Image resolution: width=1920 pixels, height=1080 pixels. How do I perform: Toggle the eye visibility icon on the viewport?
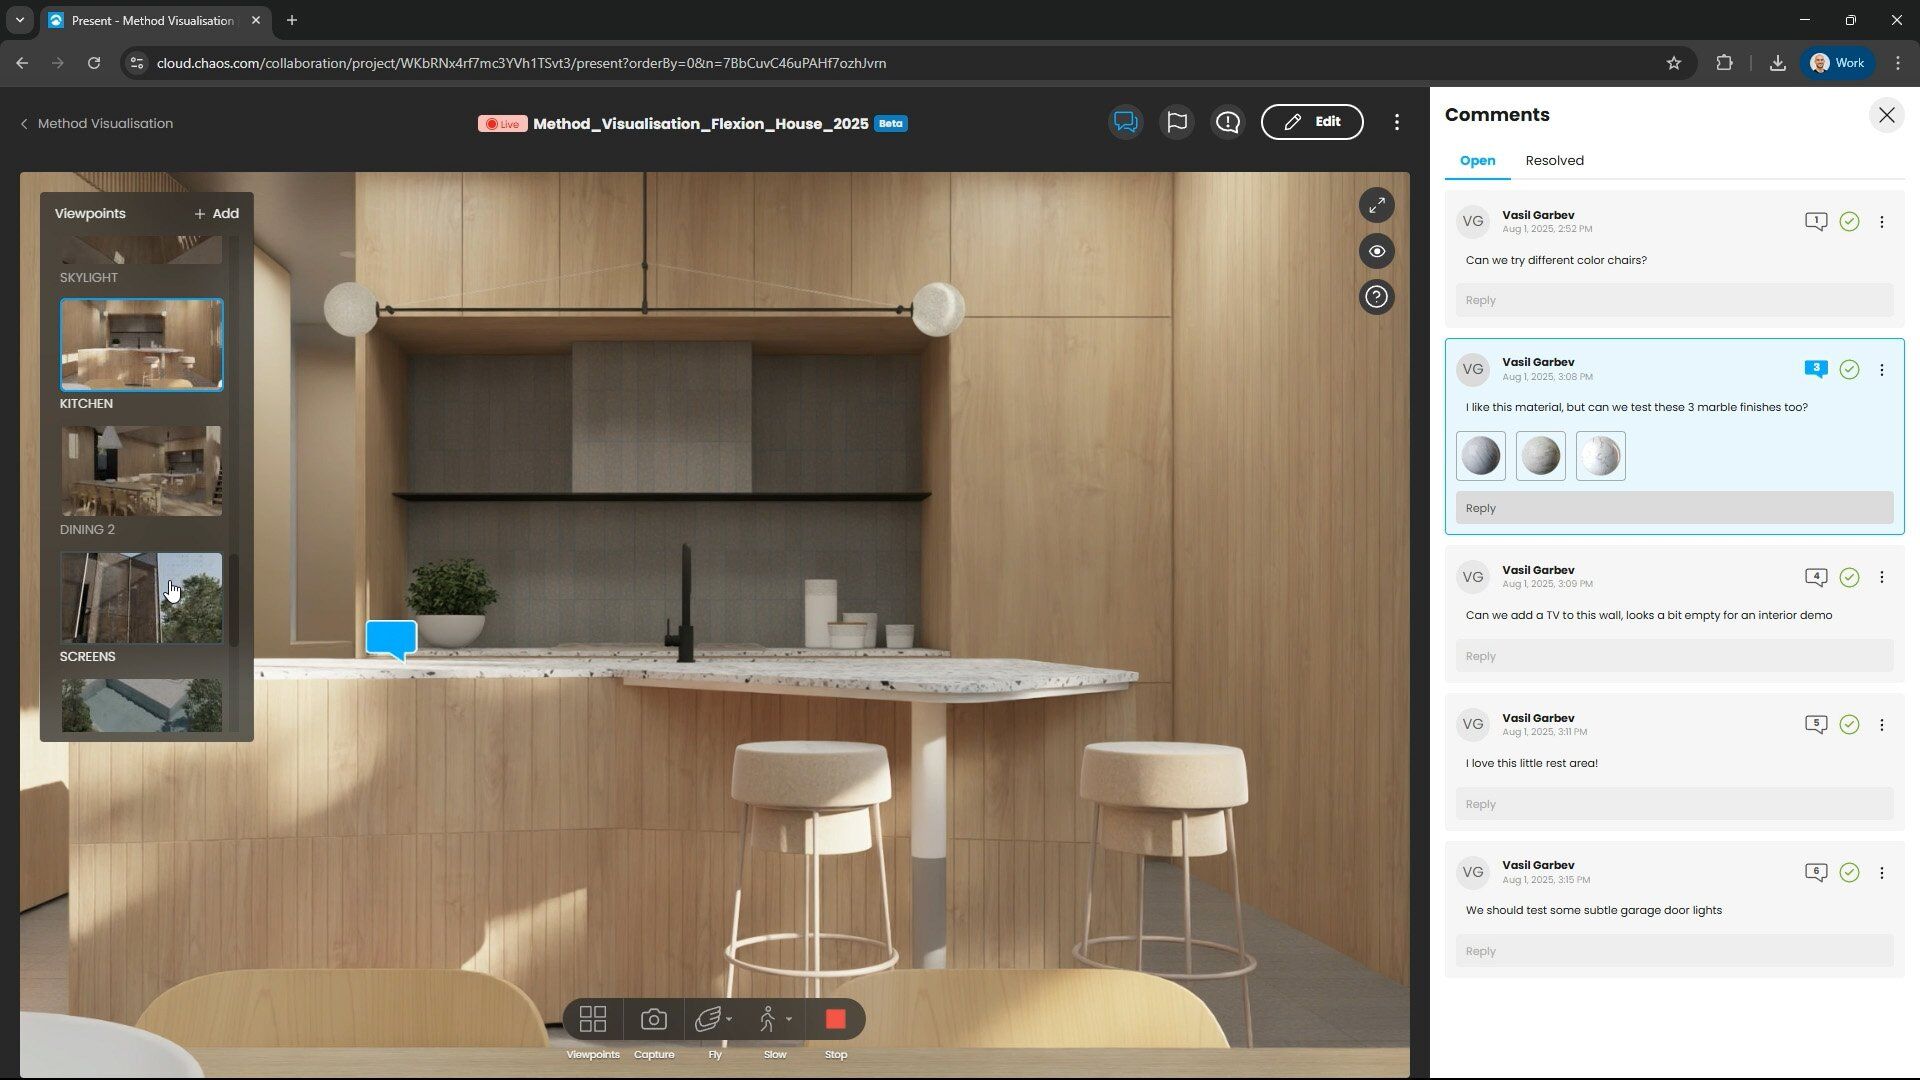click(1377, 251)
